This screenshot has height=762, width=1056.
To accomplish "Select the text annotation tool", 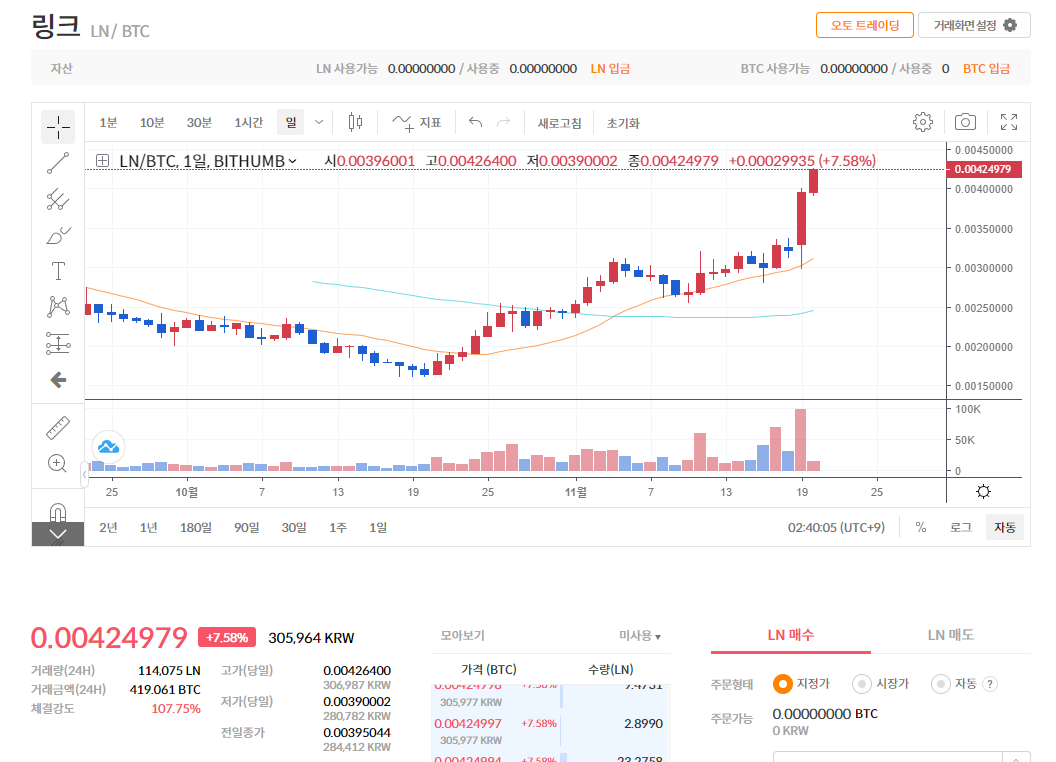I will (58, 271).
